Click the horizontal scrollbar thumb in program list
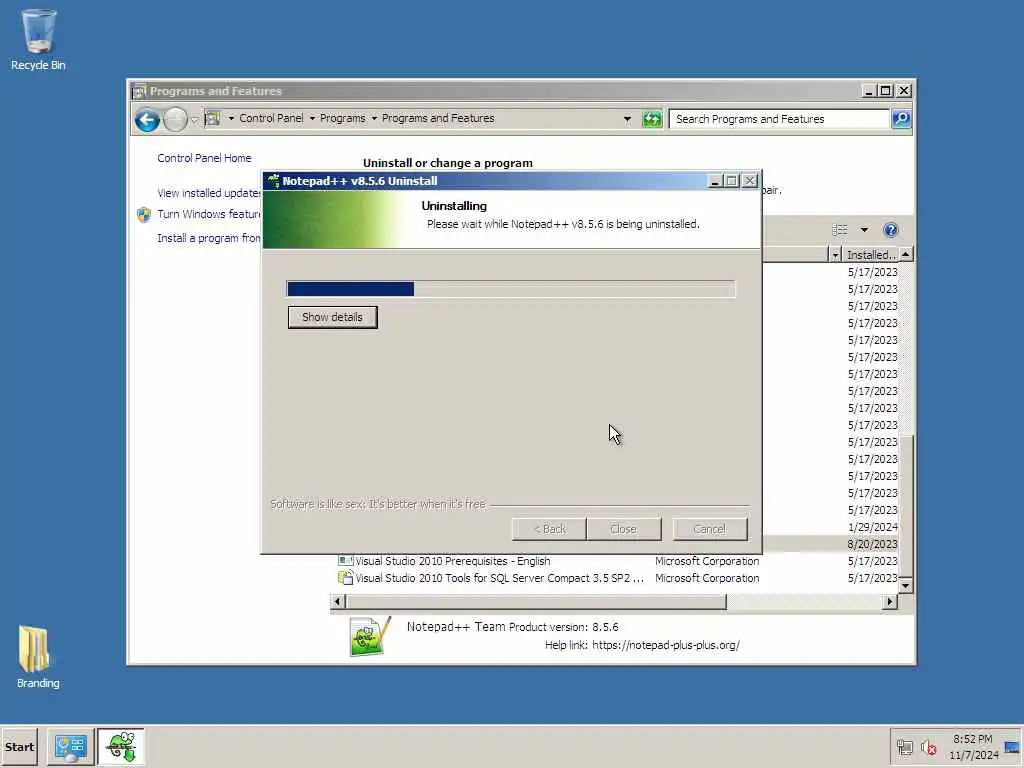The width and height of the screenshot is (1024, 768). point(536,601)
